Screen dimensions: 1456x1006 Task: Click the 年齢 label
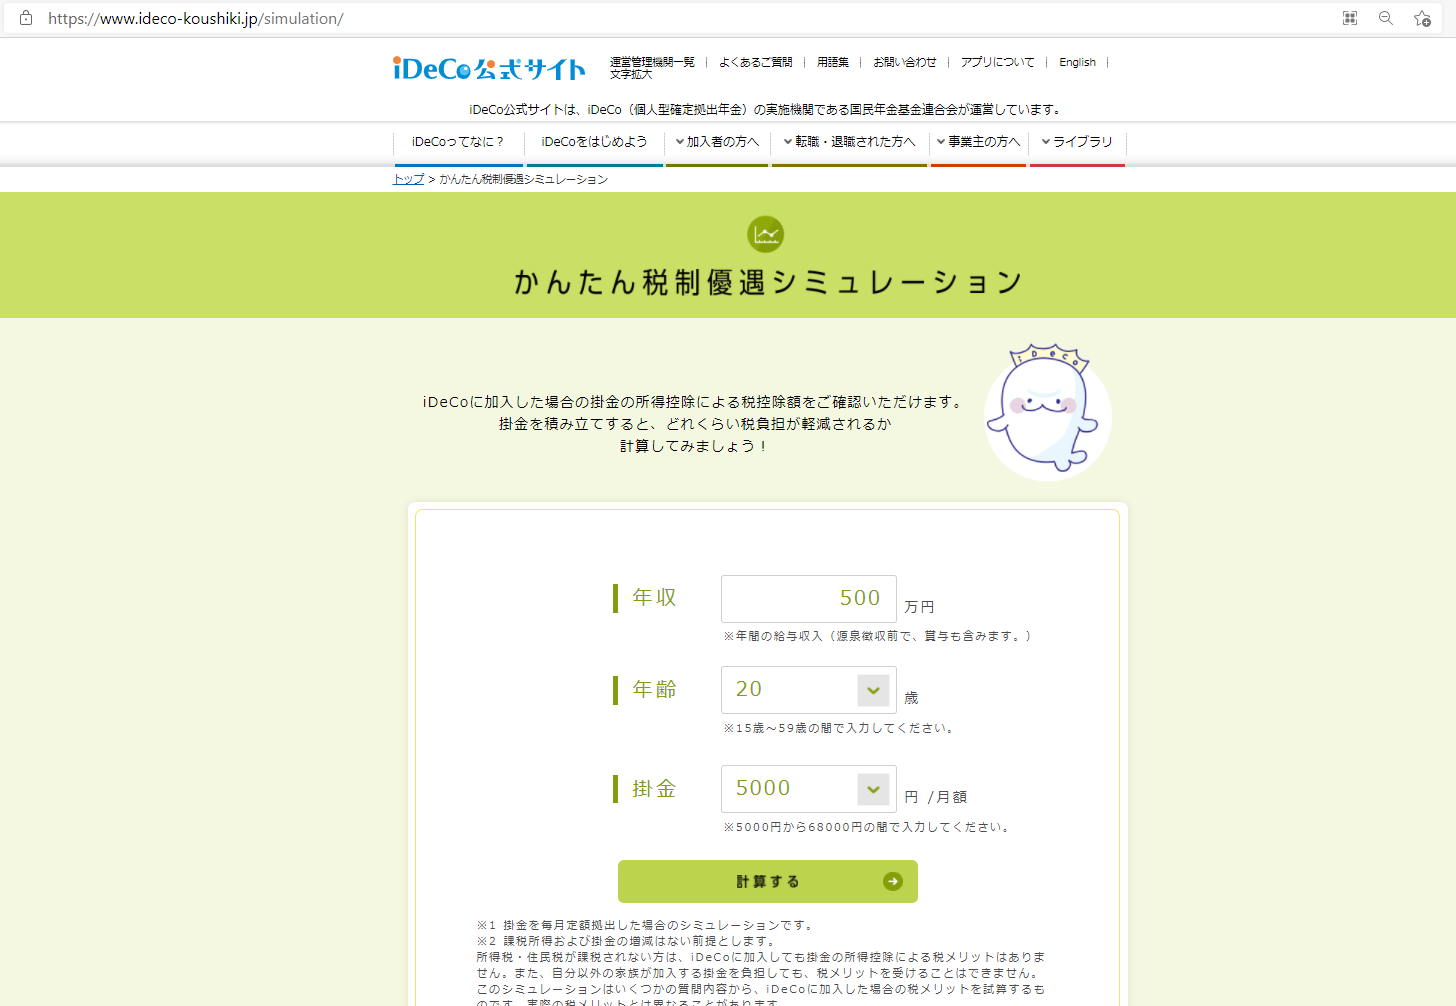655,690
